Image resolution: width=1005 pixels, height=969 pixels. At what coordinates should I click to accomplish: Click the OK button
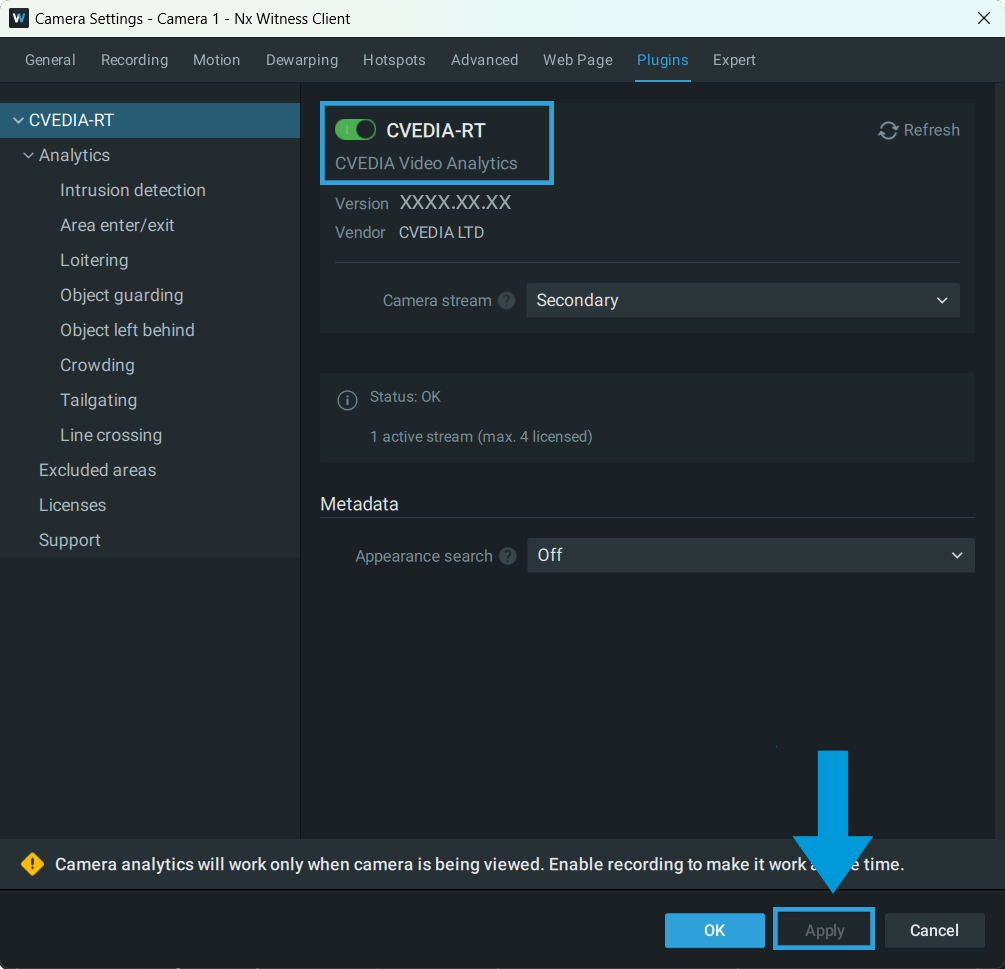point(714,930)
